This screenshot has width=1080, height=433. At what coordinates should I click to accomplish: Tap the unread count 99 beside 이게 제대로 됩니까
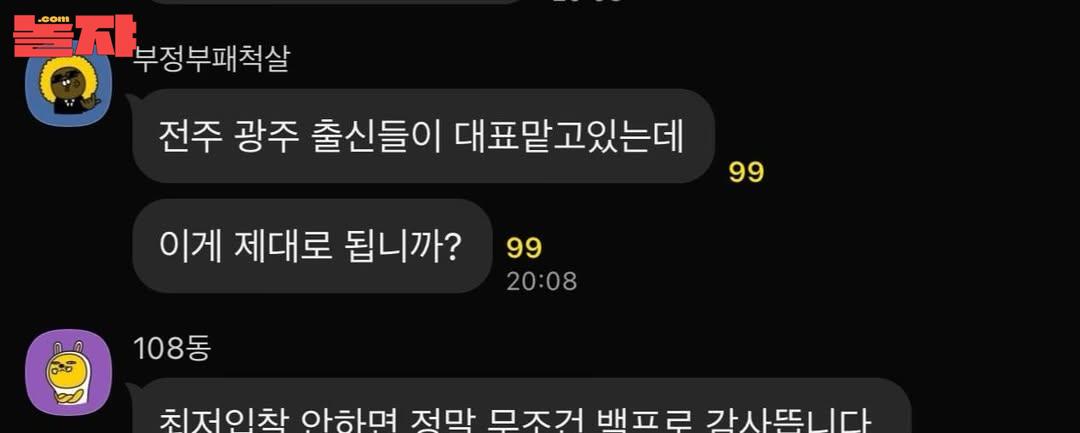click(x=524, y=248)
